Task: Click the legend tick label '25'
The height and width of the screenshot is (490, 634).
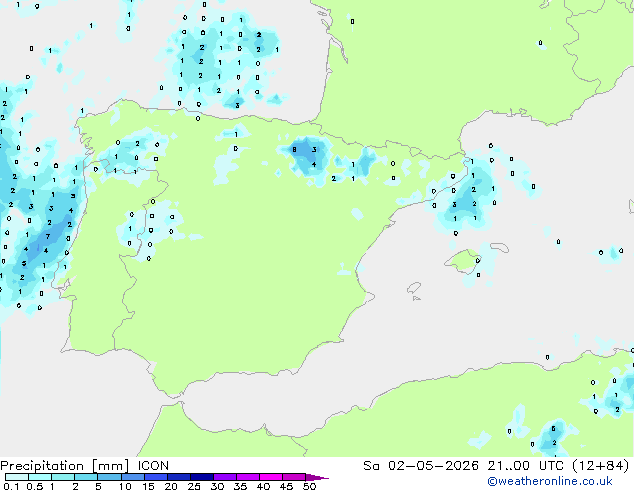Action: [x=194, y=486]
